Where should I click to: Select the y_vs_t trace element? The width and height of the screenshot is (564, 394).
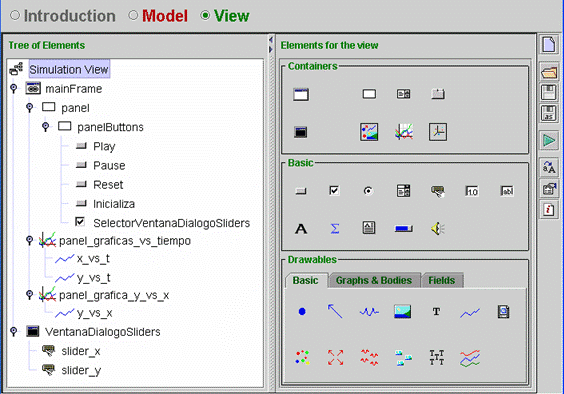point(93,277)
